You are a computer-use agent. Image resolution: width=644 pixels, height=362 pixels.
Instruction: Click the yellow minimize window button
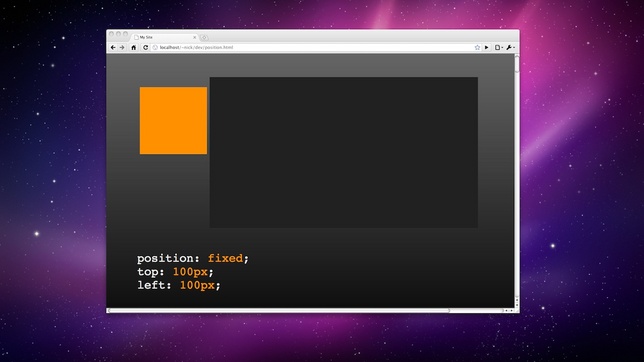click(x=118, y=34)
